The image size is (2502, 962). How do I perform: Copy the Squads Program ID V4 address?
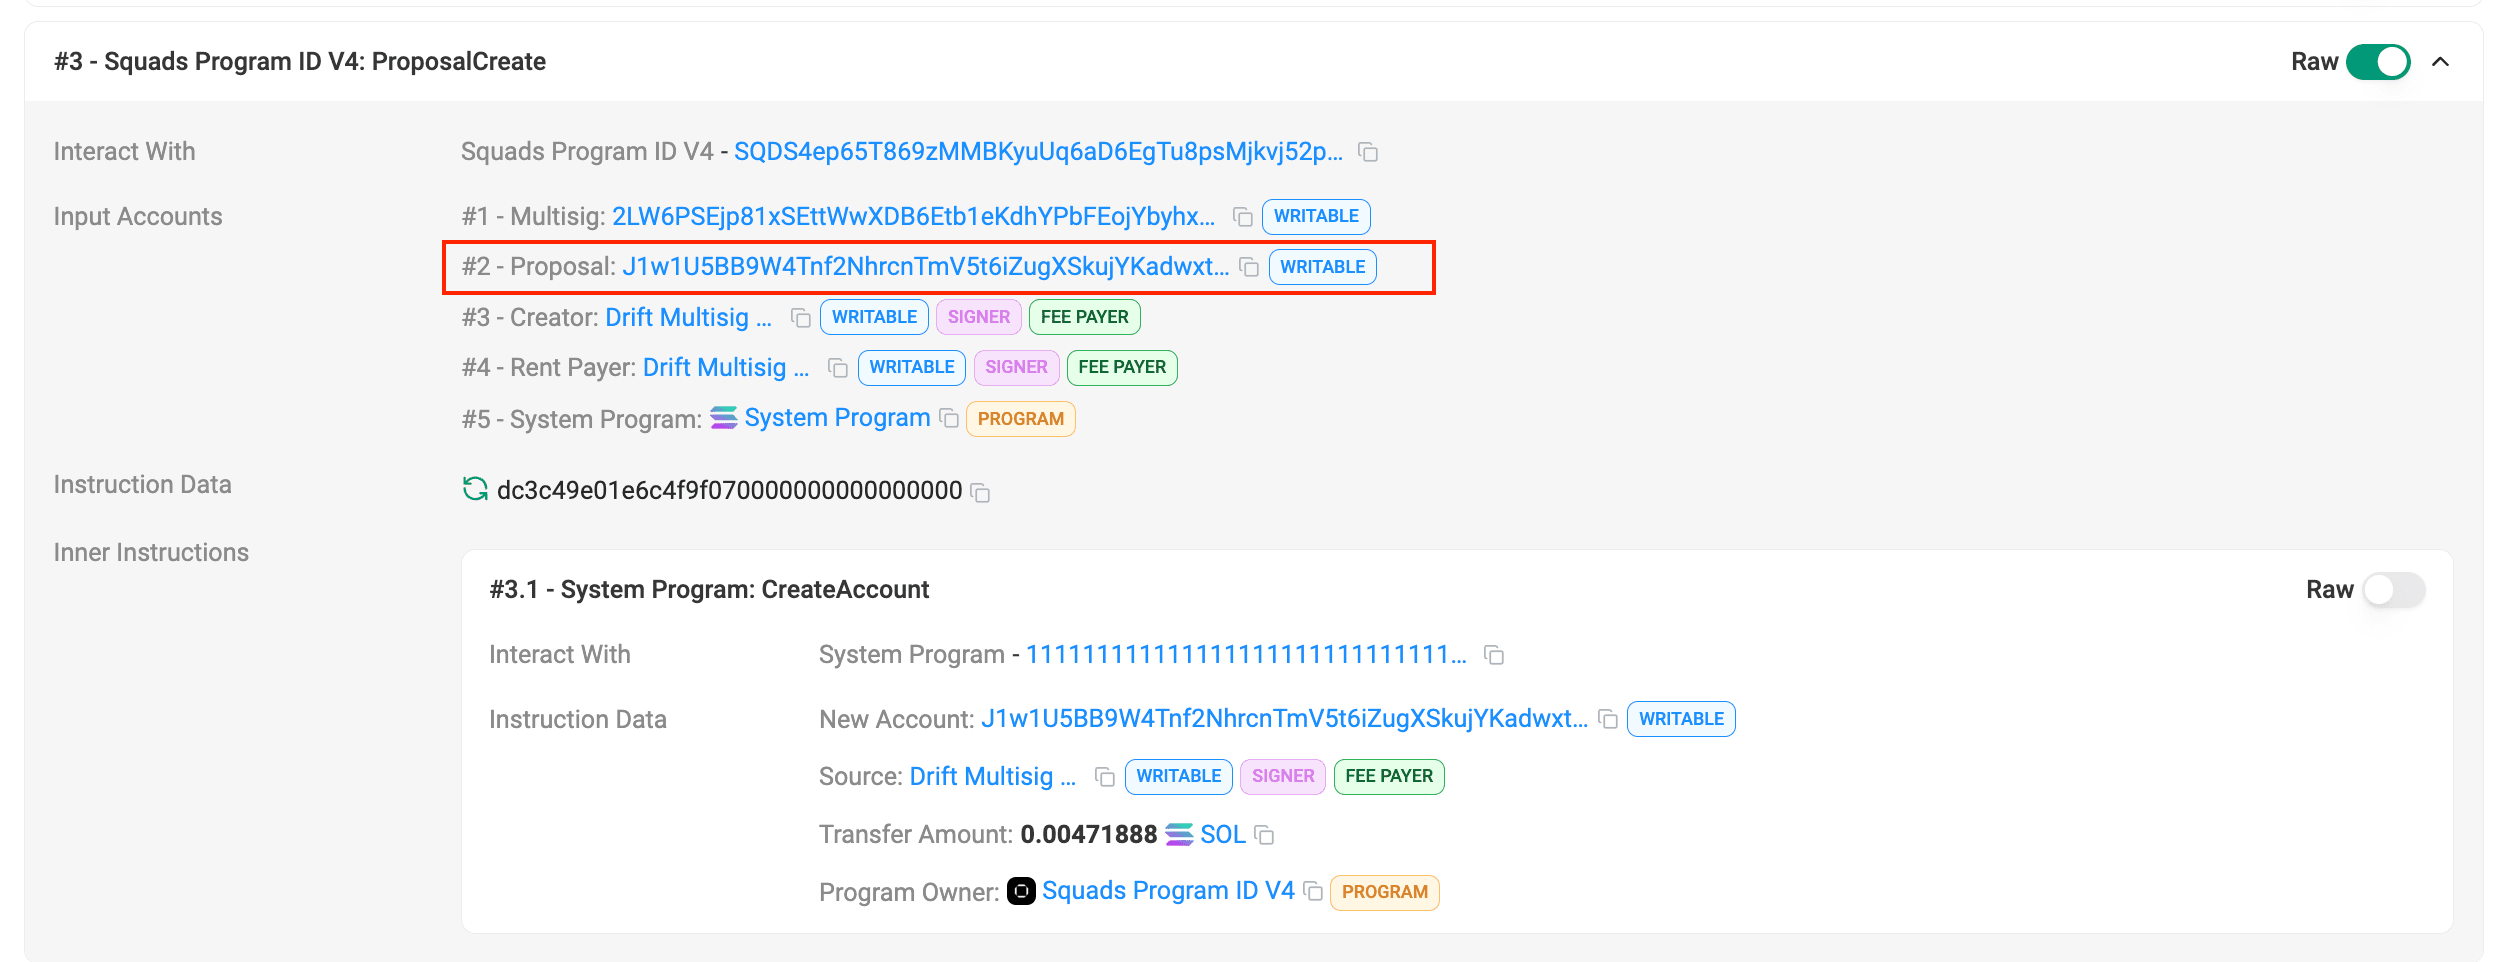tap(1368, 152)
